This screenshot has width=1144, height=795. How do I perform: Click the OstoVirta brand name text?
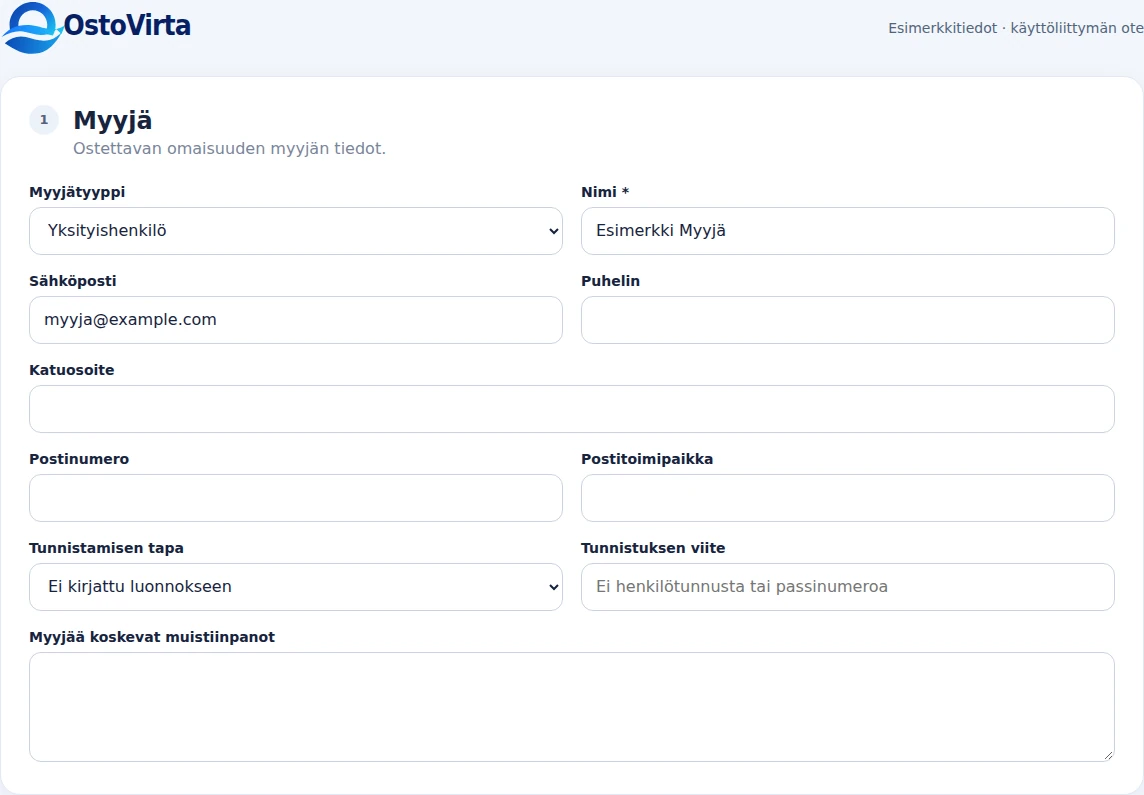pyautogui.click(x=127, y=26)
